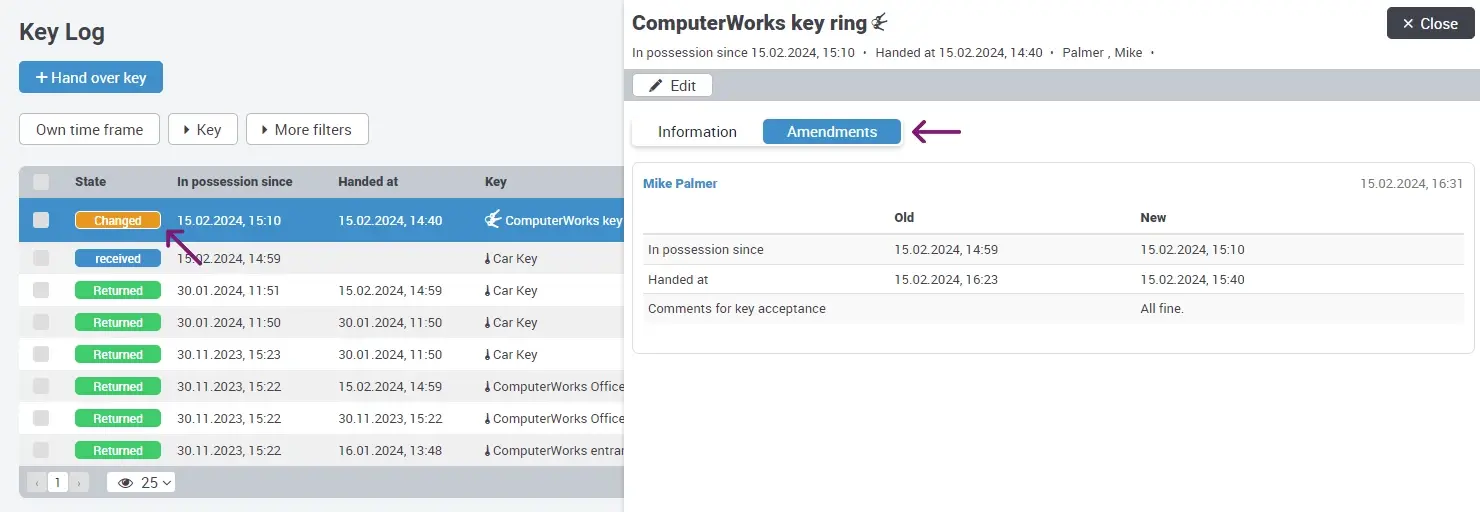The image size is (1480, 512).
Task: Go to the next page in pagination
Action: (80, 483)
